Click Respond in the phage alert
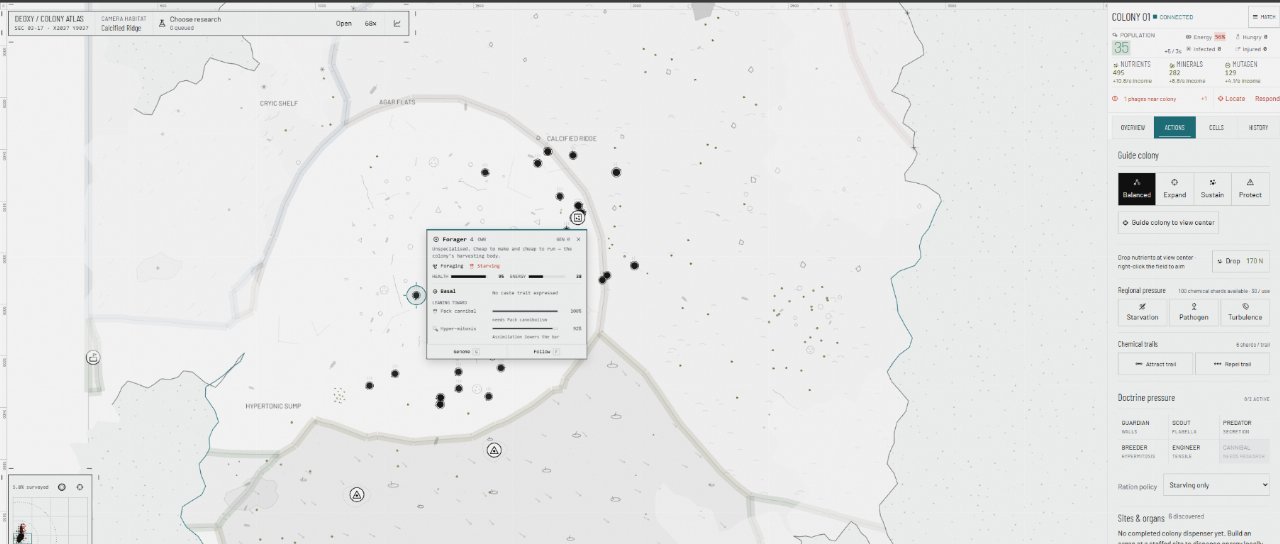The width and height of the screenshot is (1280, 544). point(1266,98)
